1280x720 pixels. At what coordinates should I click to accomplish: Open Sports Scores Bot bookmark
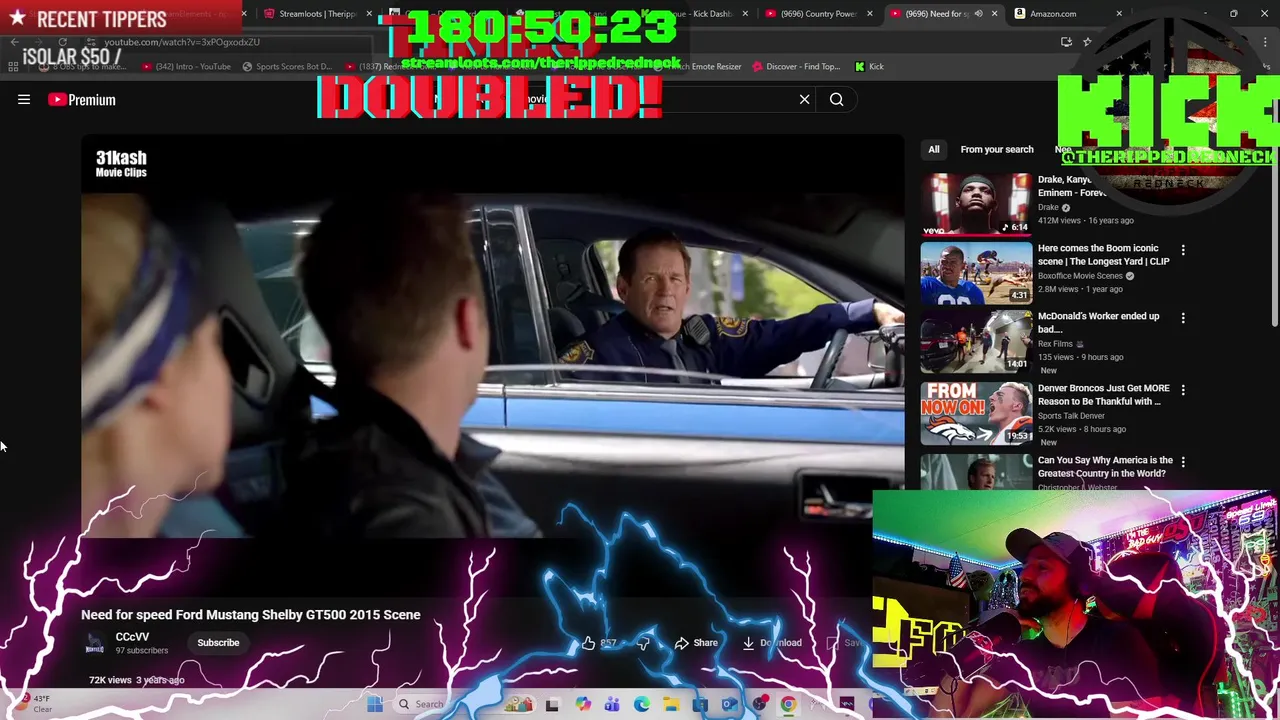coord(287,66)
